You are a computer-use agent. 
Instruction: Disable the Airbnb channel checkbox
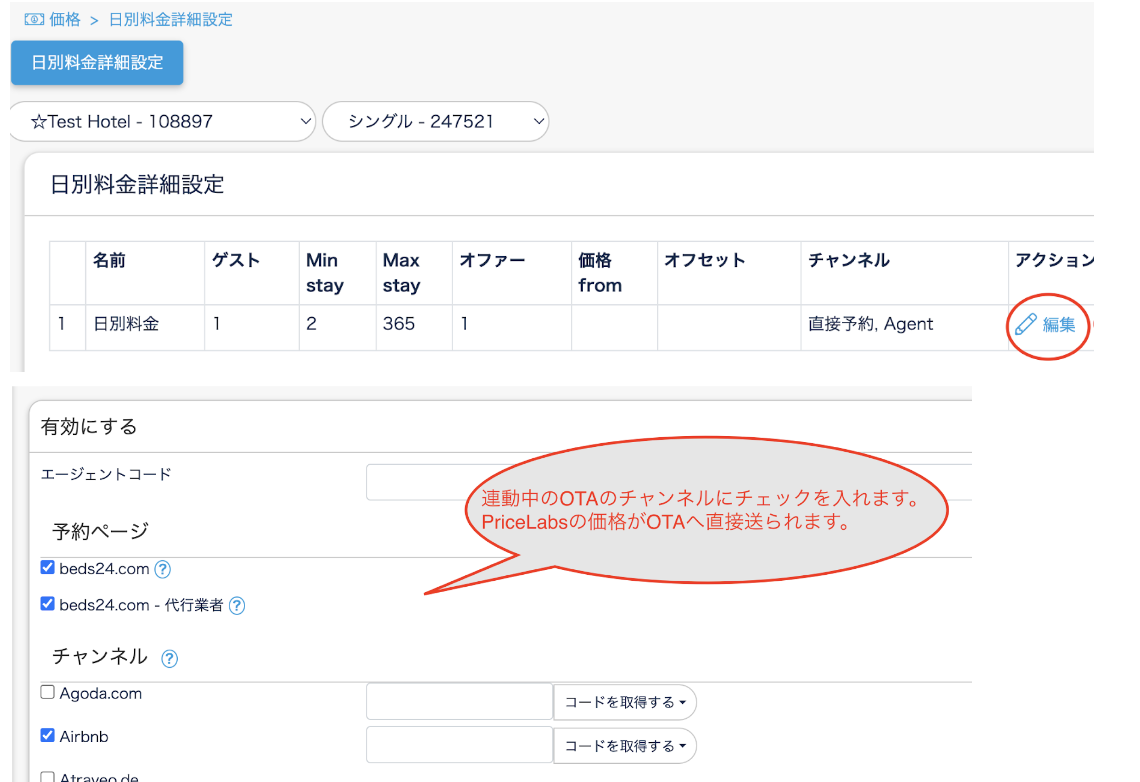pyautogui.click(x=48, y=736)
